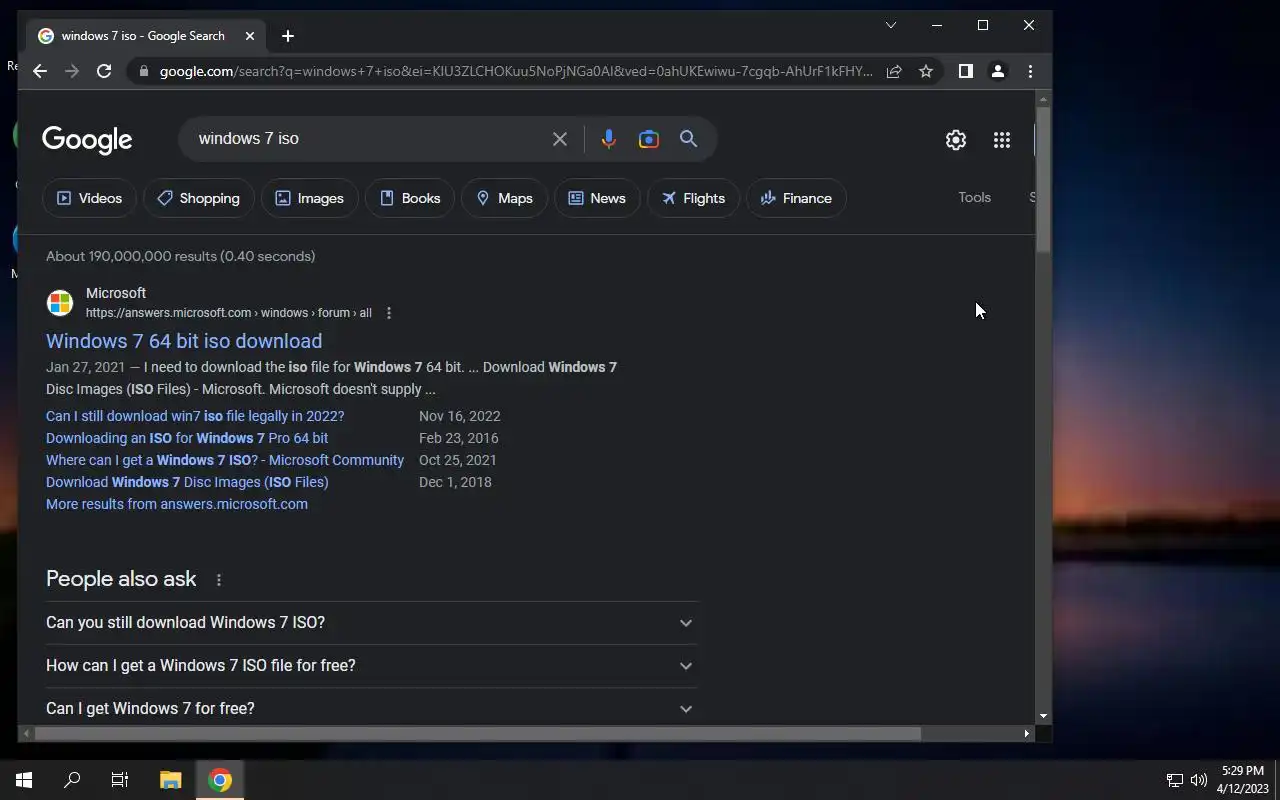Viewport: 1280px width, 800px height.
Task: Open the three-dot menu next to 'People also ask'
Action: pos(218,580)
